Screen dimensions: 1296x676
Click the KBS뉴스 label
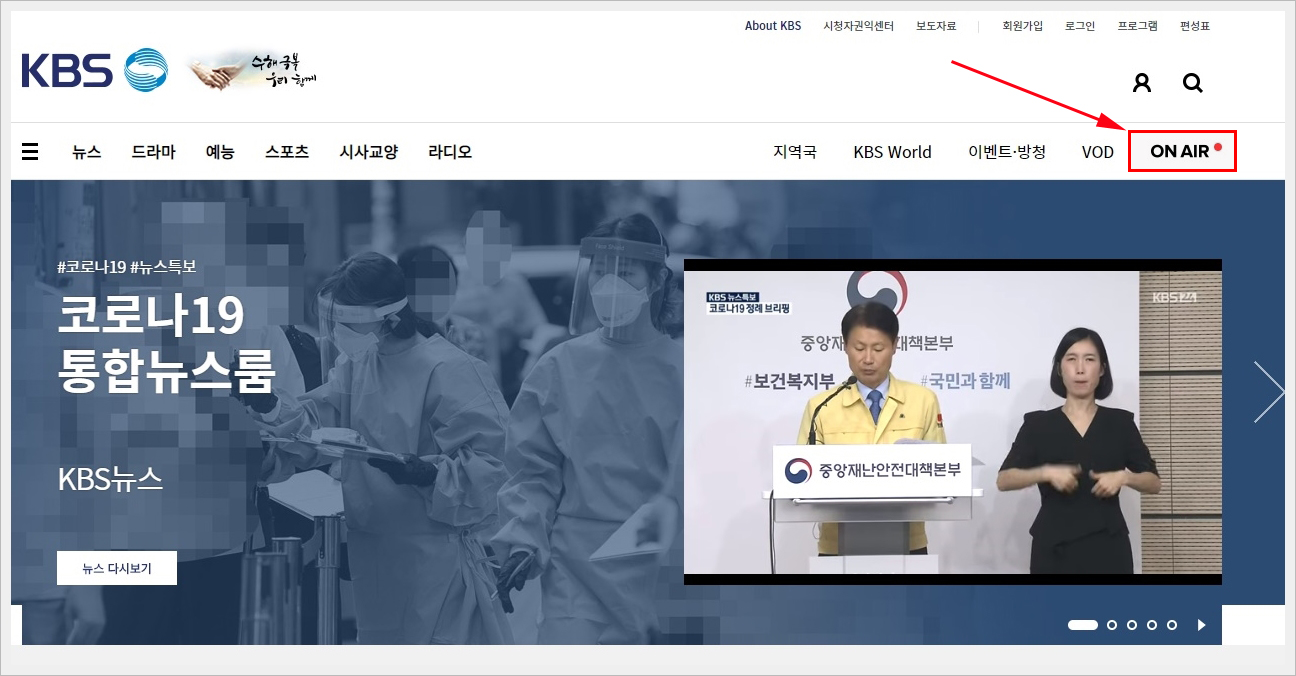110,479
